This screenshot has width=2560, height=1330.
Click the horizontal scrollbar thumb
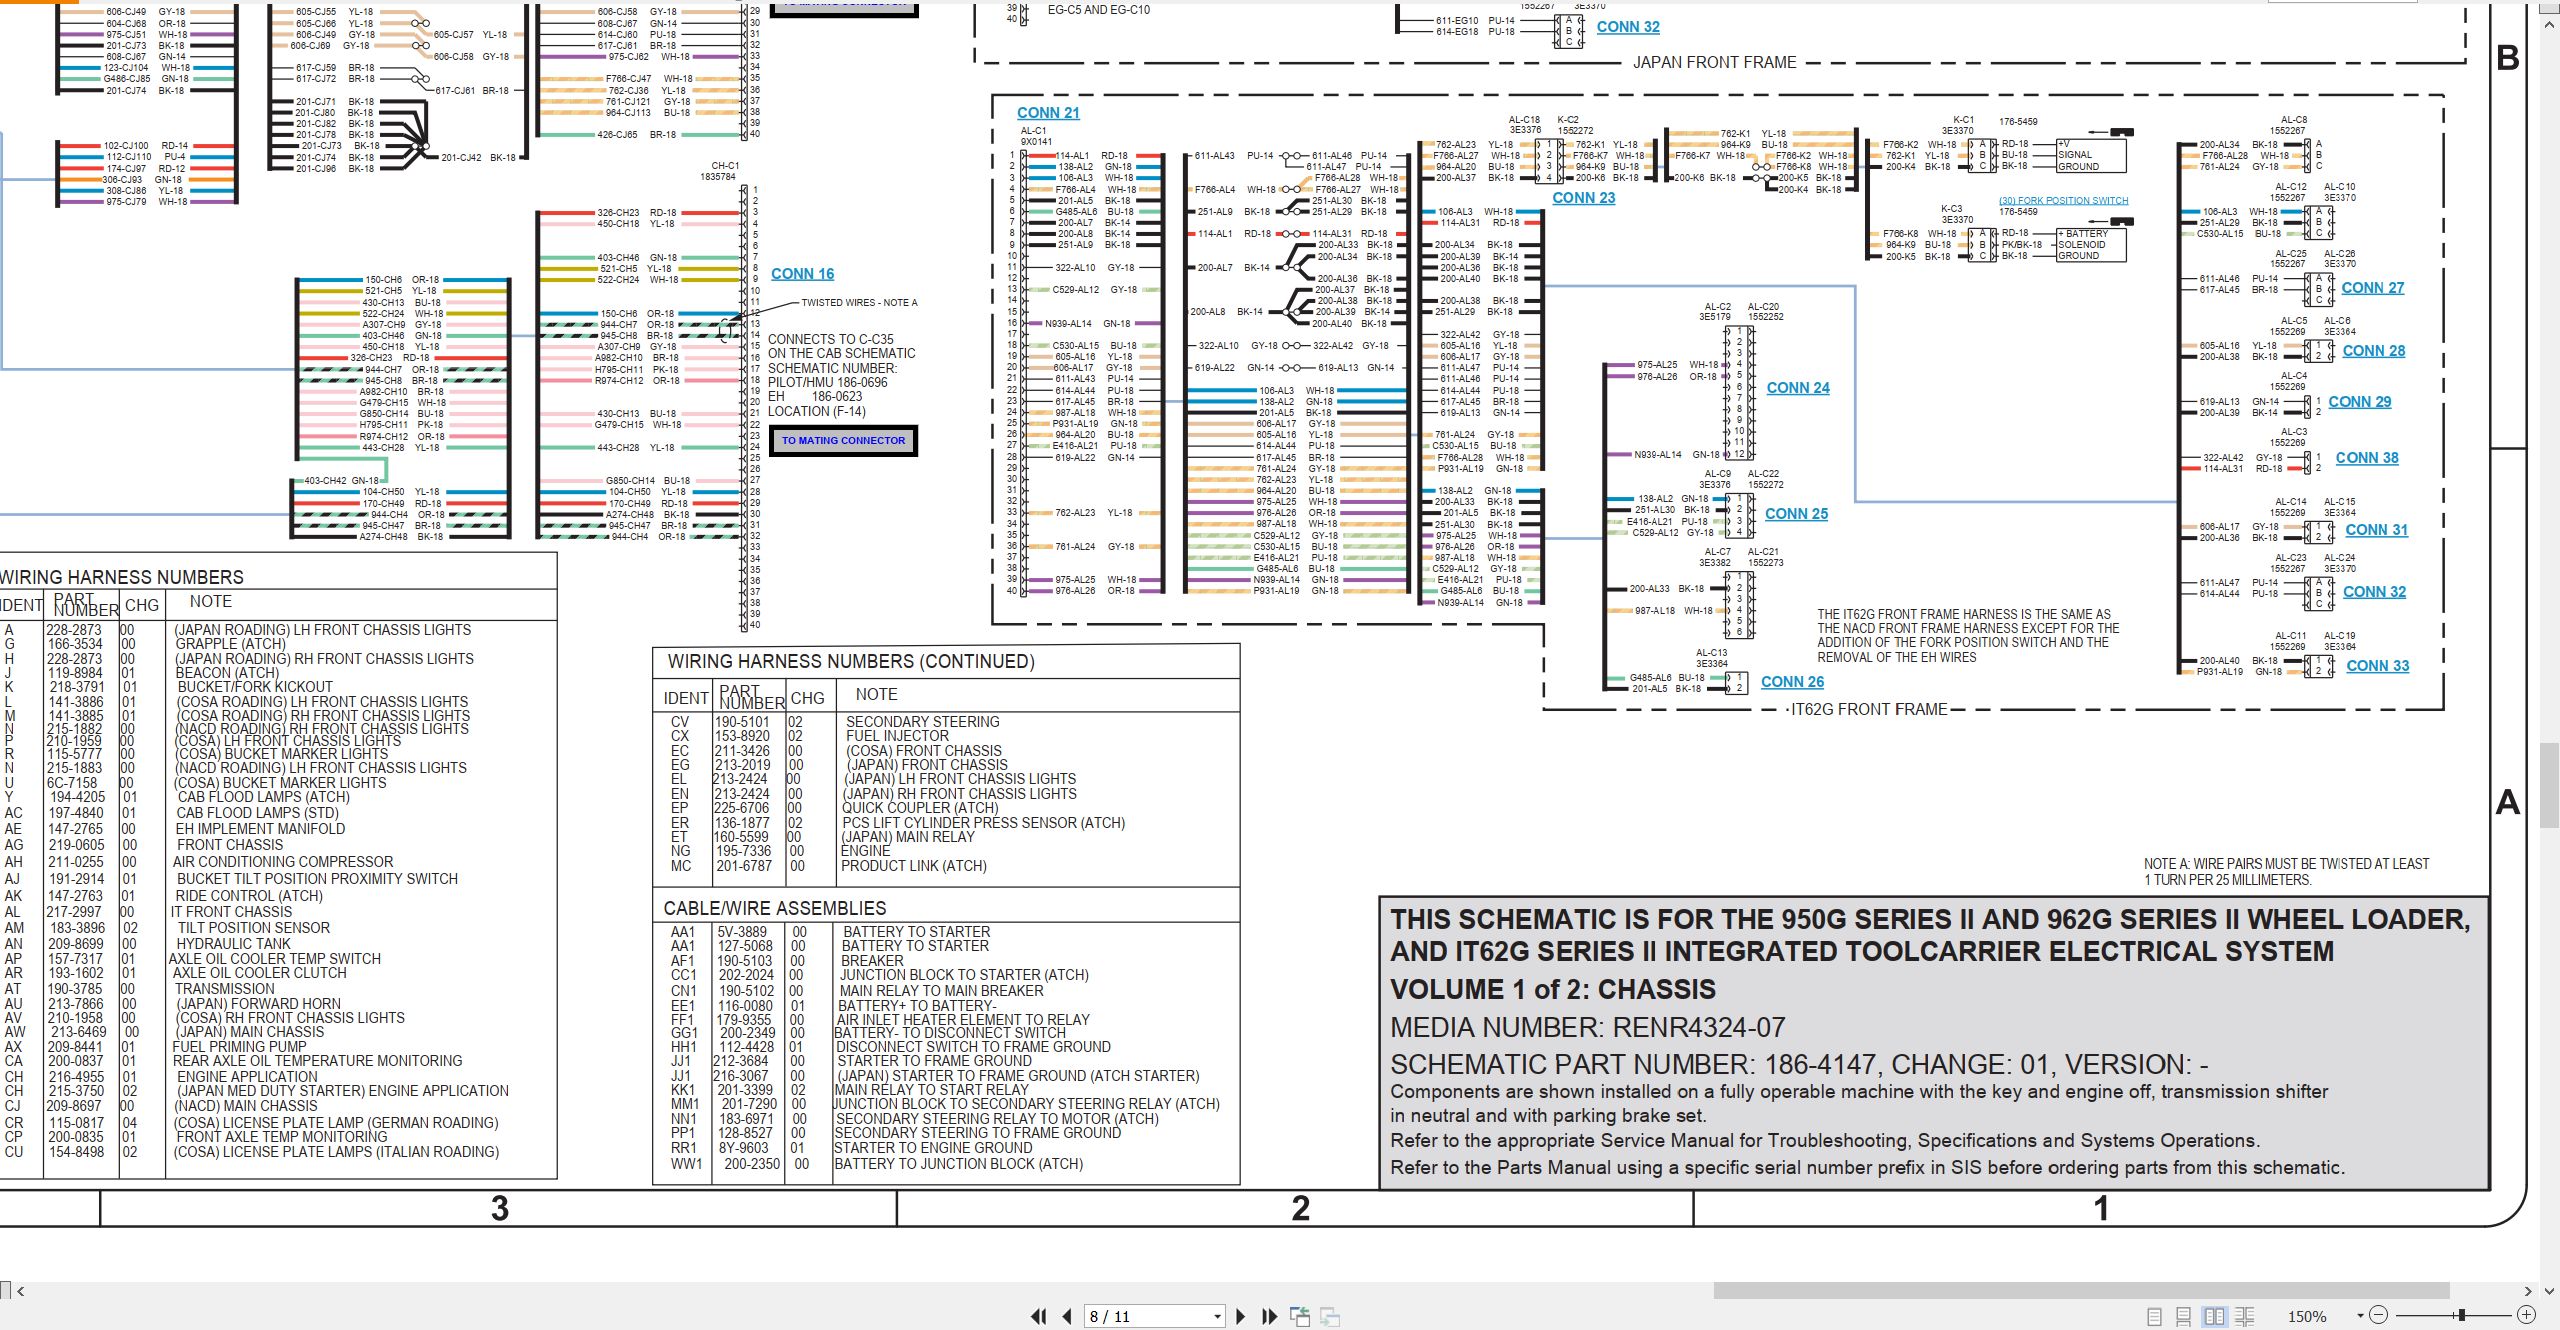pyautogui.click(x=2081, y=1291)
